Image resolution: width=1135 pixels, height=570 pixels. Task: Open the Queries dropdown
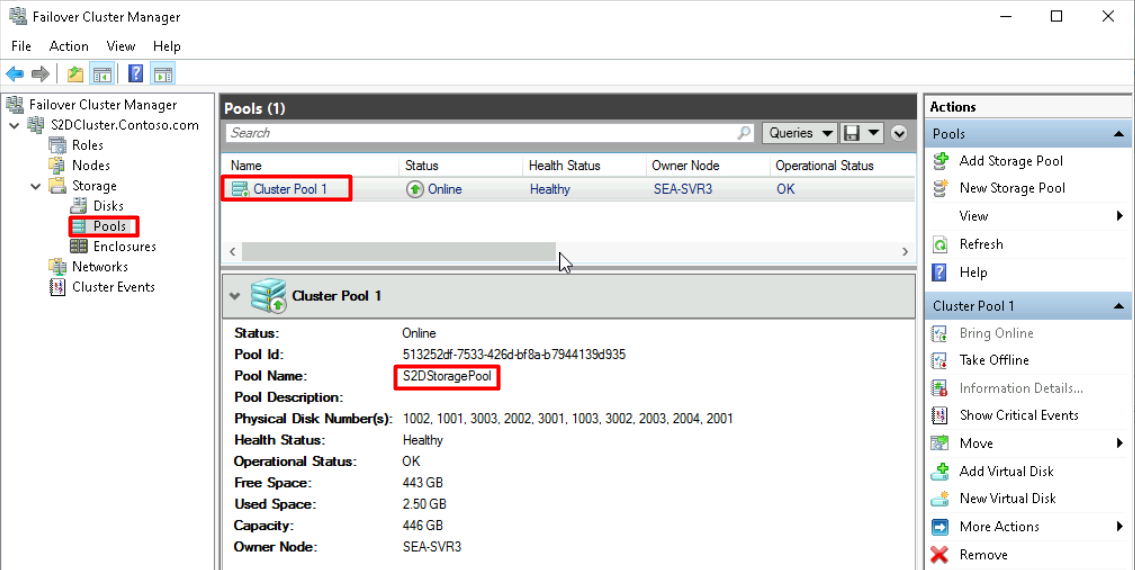click(800, 133)
